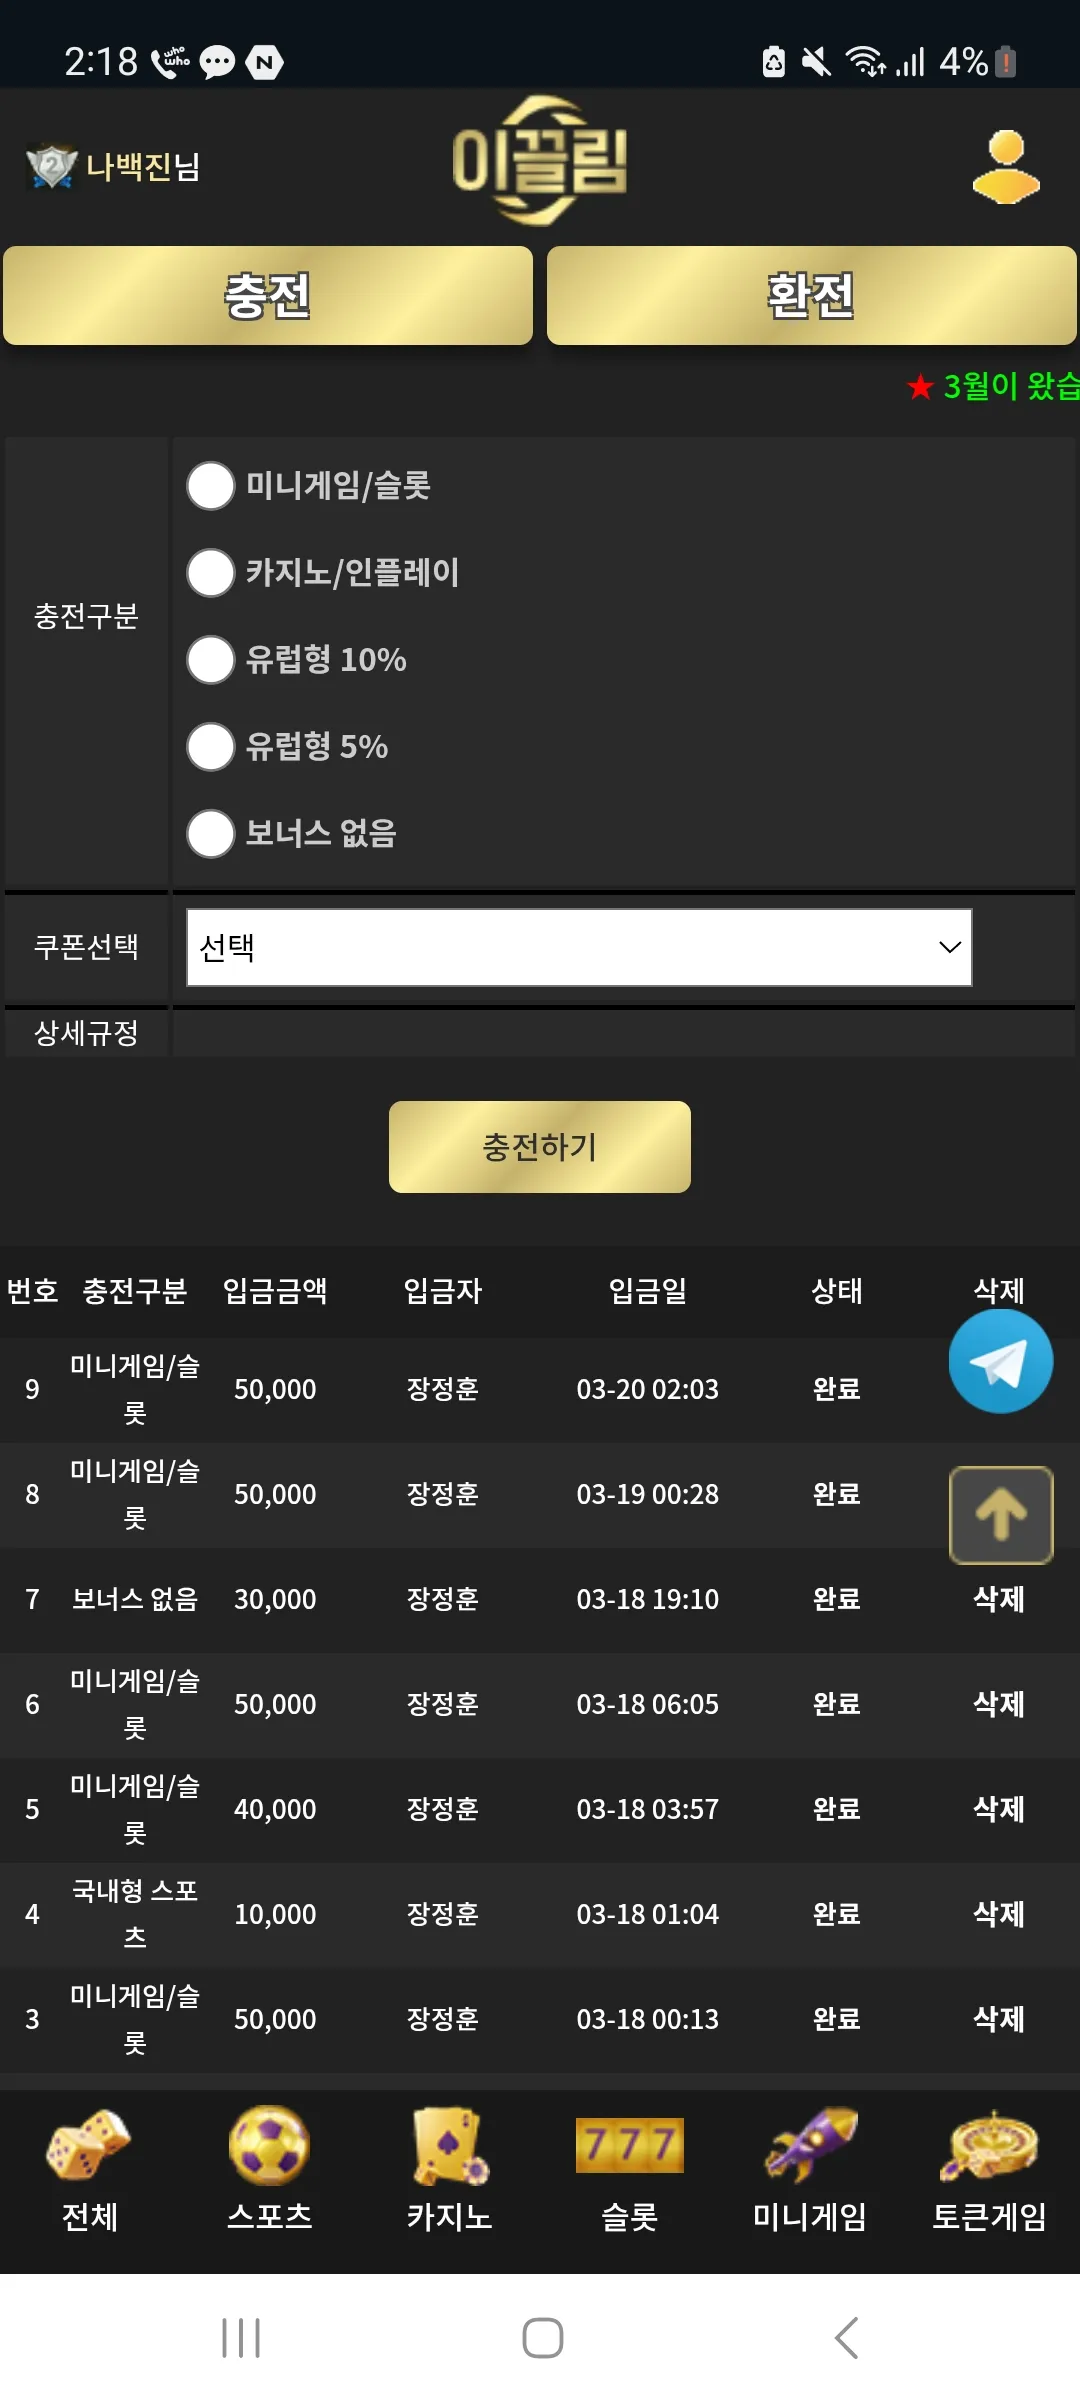Open the user profile icon

click(x=1006, y=166)
